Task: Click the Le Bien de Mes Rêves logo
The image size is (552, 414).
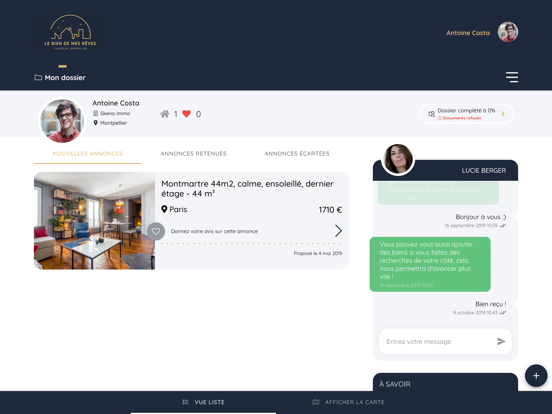Action: tap(70, 32)
